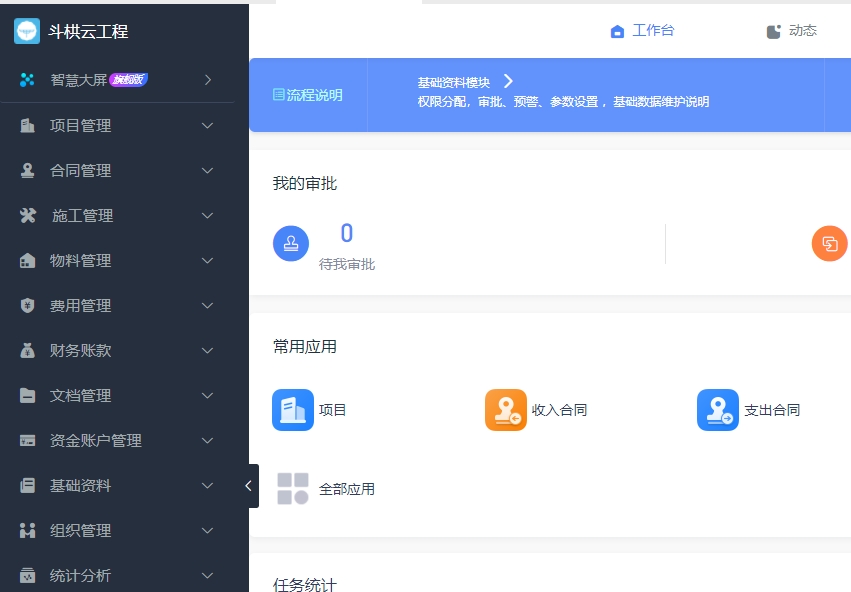Select 资金账户管理 in the sidebar

pyautogui.click(x=95, y=441)
